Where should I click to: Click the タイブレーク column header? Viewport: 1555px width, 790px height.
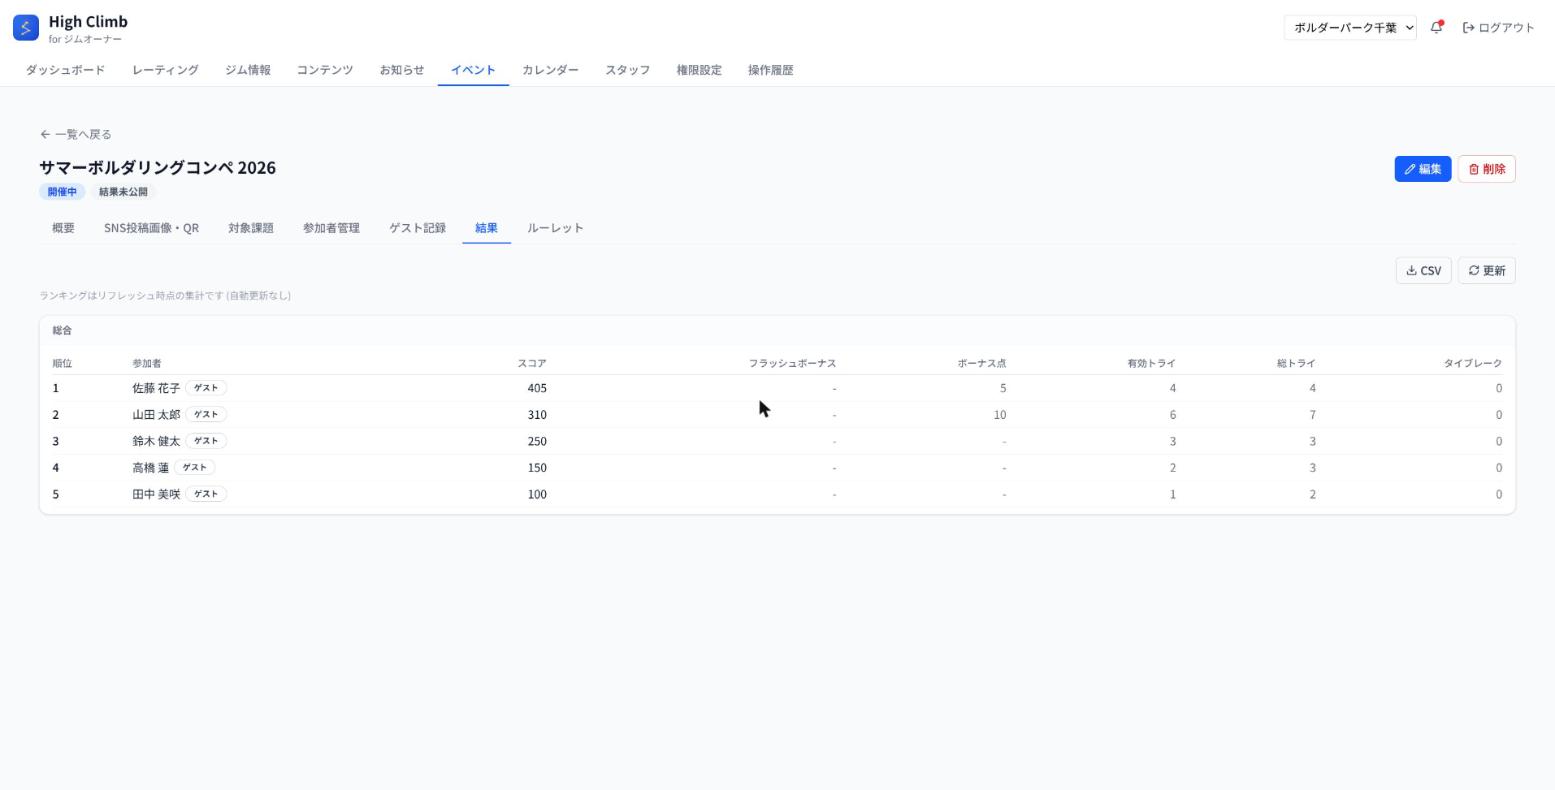pyautogui.click(x=1473, y=363)
